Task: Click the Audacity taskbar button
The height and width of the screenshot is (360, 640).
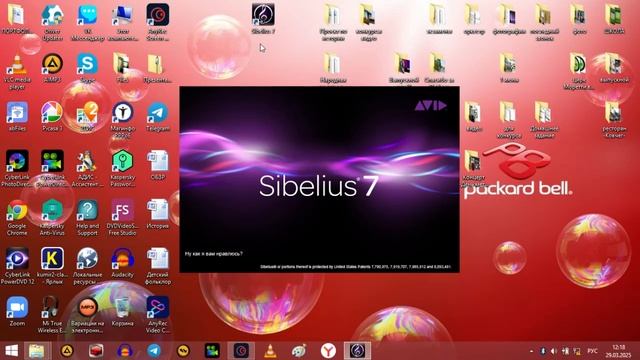Action: 124,351
